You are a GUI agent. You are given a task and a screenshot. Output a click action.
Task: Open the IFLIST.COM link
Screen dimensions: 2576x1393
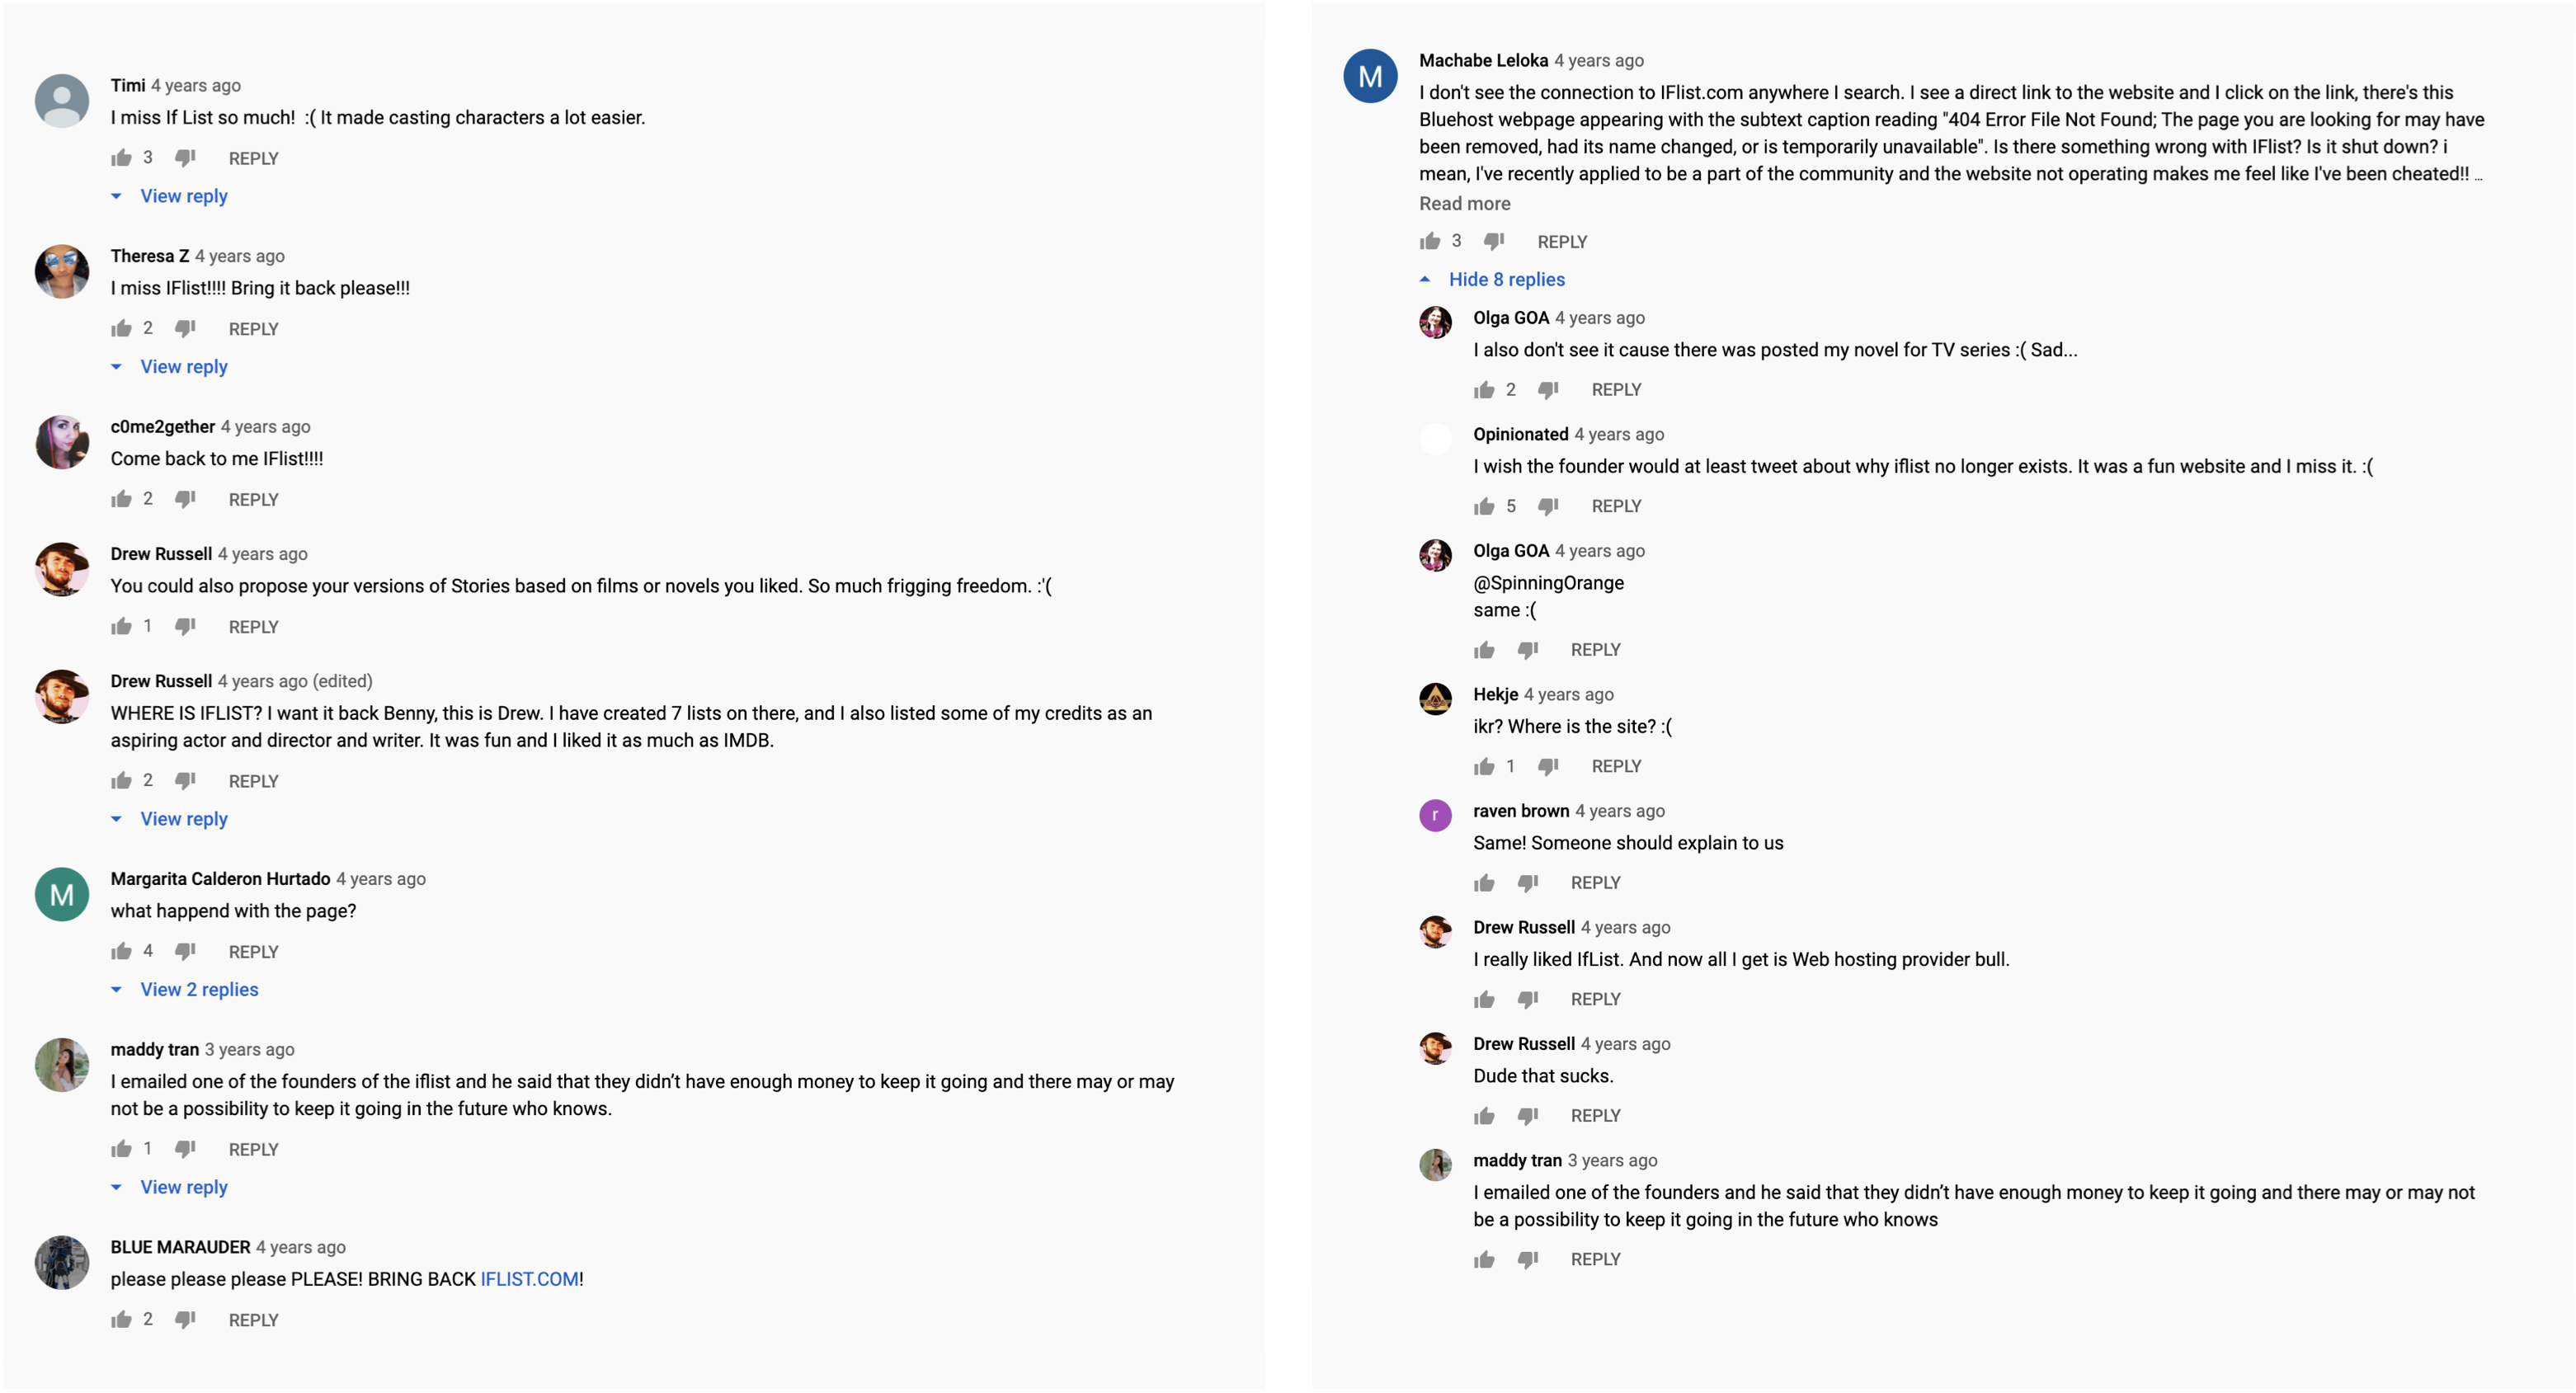coord(529,1279)
